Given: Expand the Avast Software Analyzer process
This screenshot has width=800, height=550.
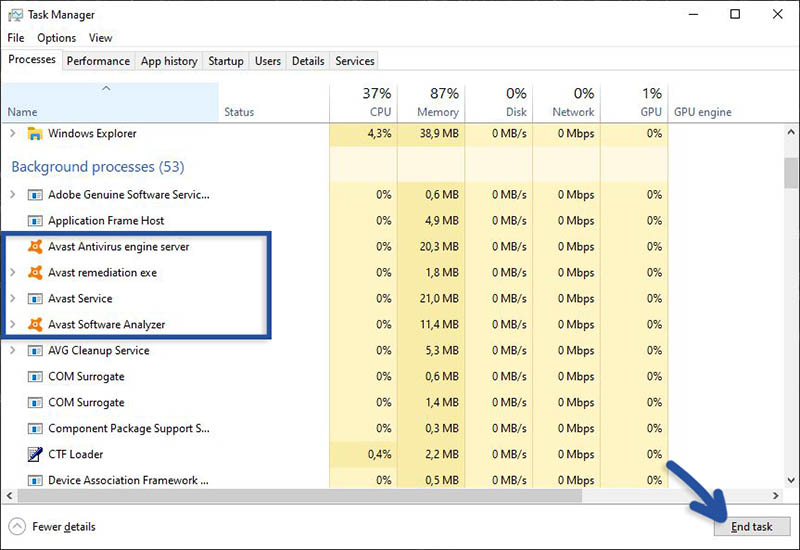Looking at the screenshot, I should (x=13, y=324).
